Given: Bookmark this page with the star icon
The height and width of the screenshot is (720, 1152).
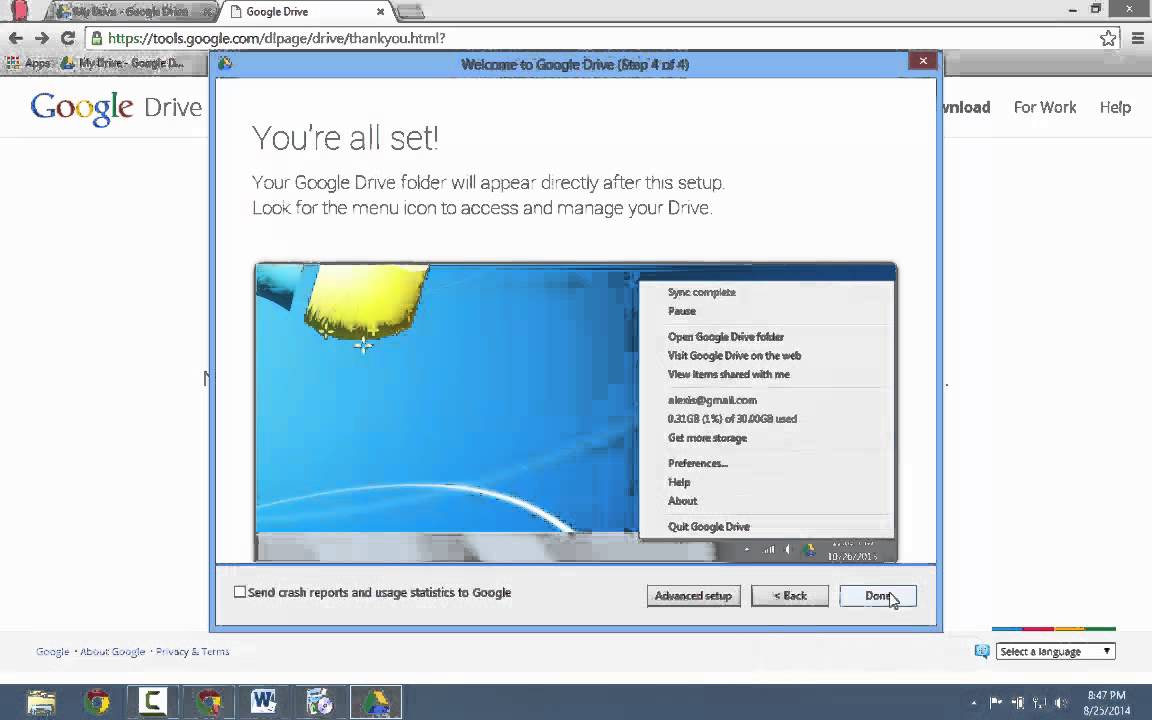Looking at the screenshot, I should coord(1108,38).
